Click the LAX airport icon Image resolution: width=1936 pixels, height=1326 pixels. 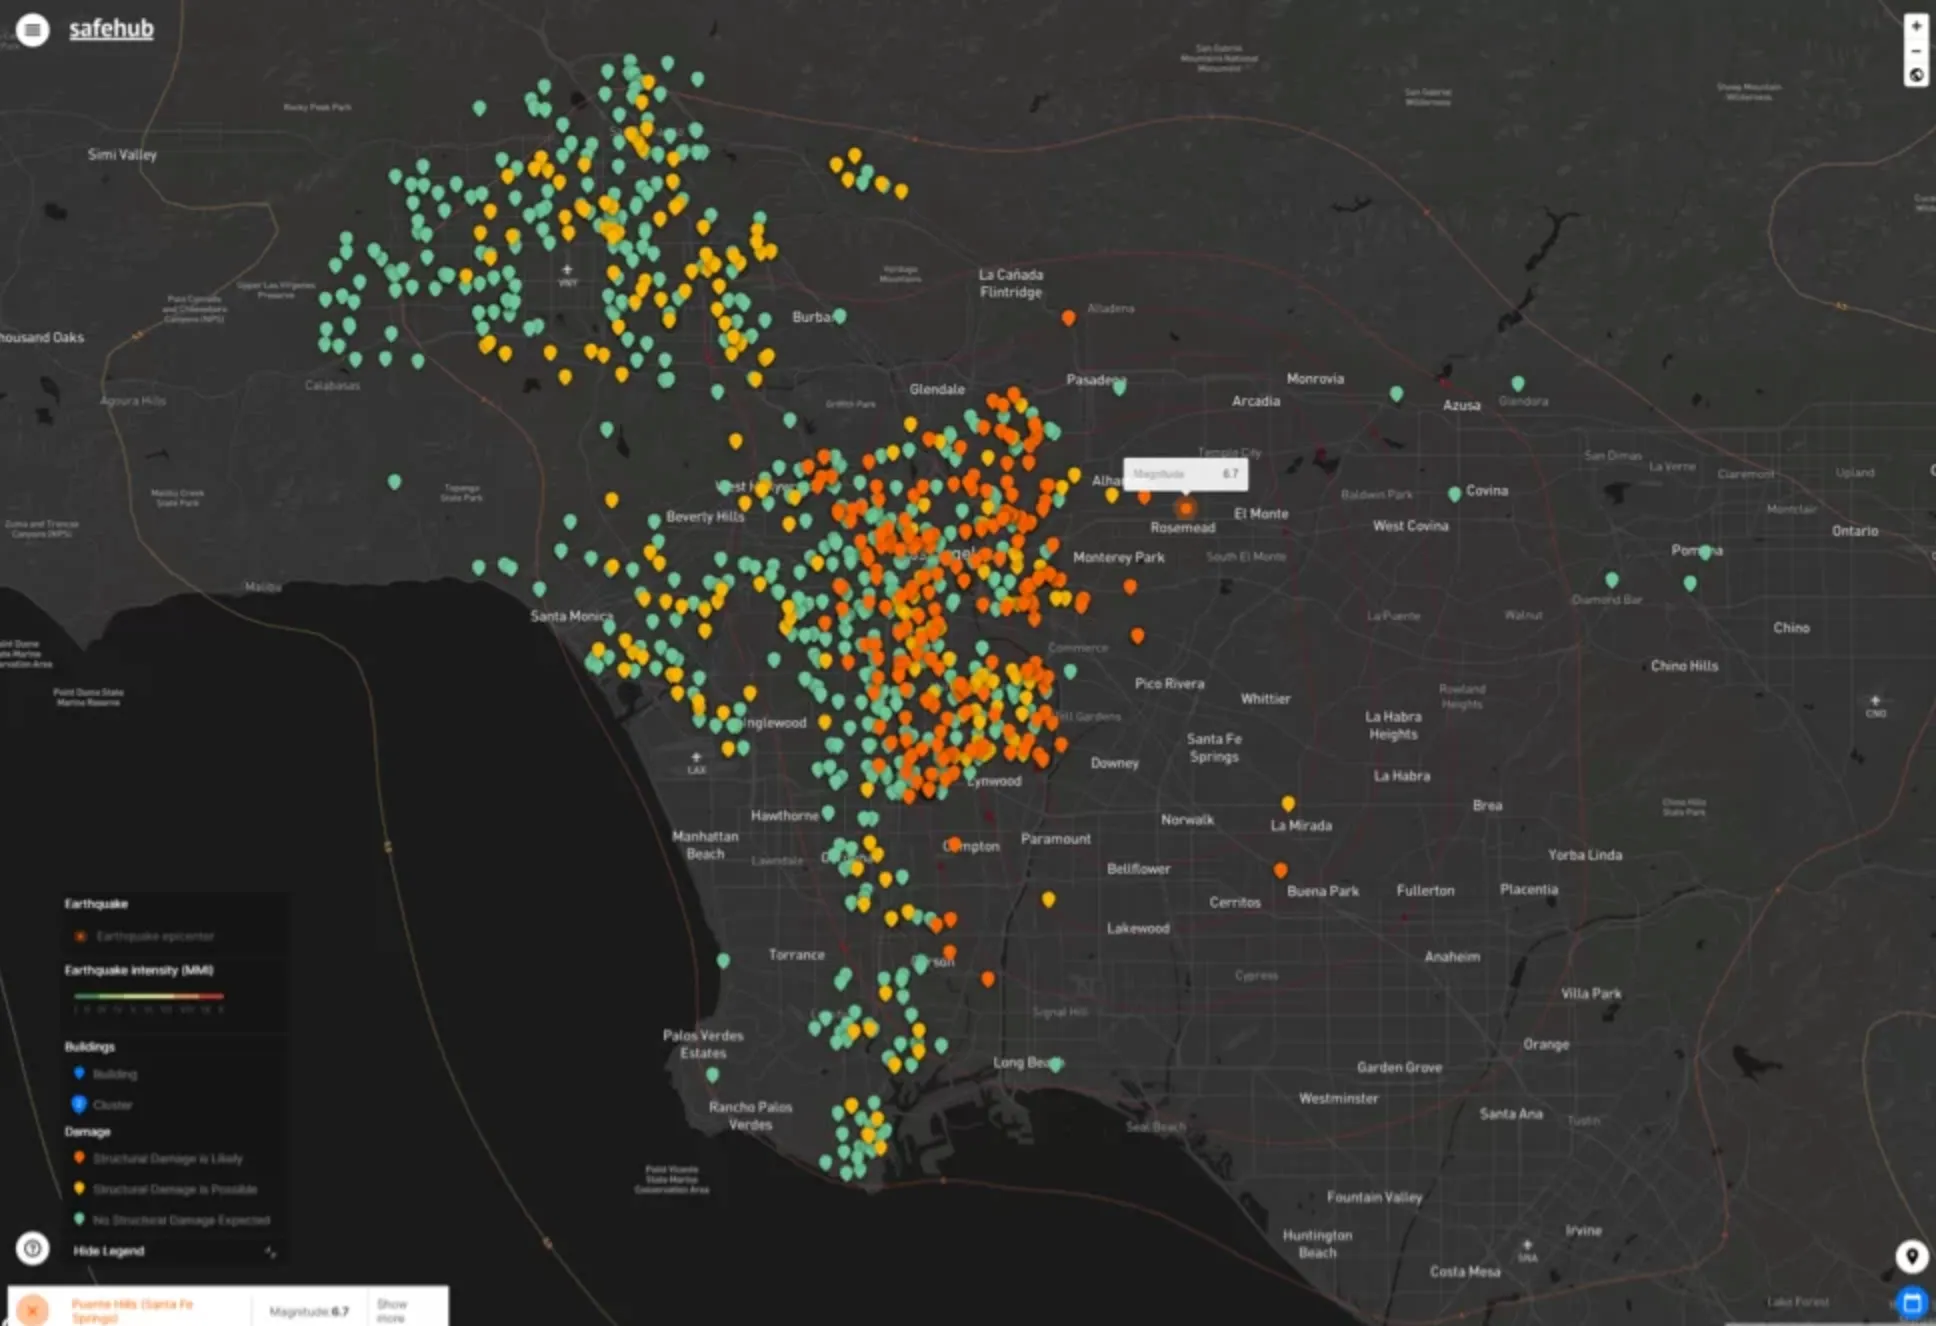(x=696, y=758)
